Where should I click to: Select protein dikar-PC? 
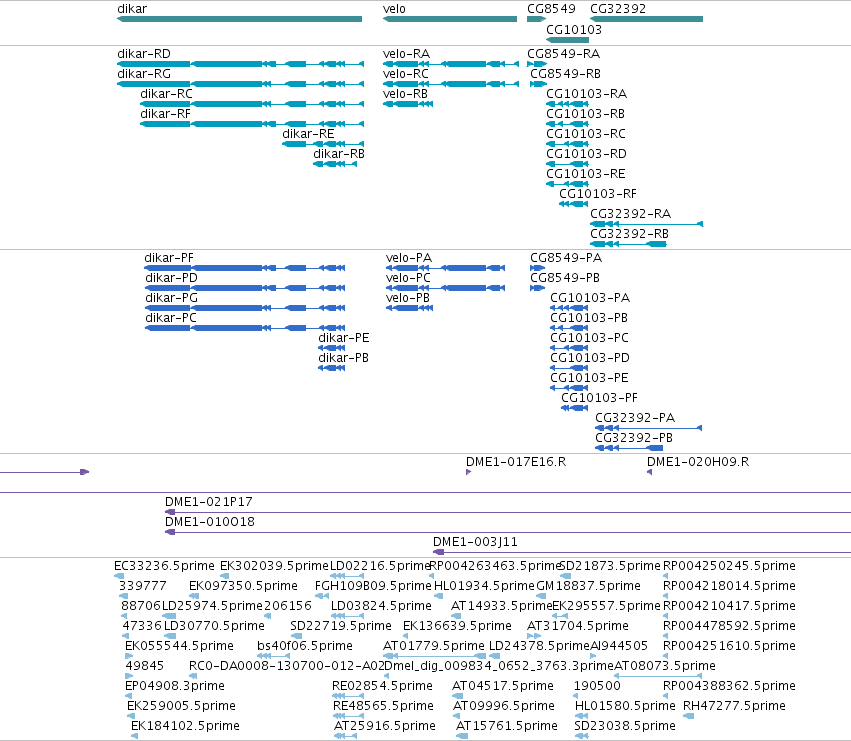[x=245, y=328]
